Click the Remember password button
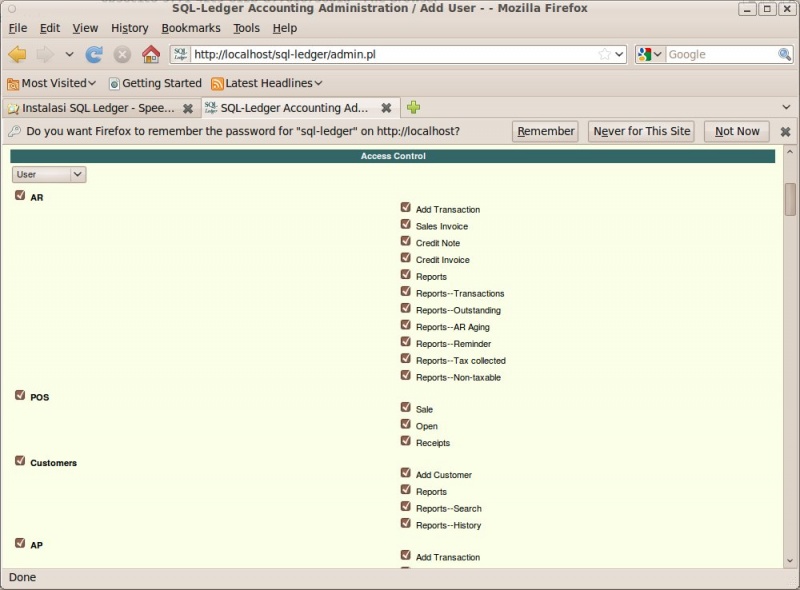This screenshot has width=800, height=590. (x=545, y=131)
